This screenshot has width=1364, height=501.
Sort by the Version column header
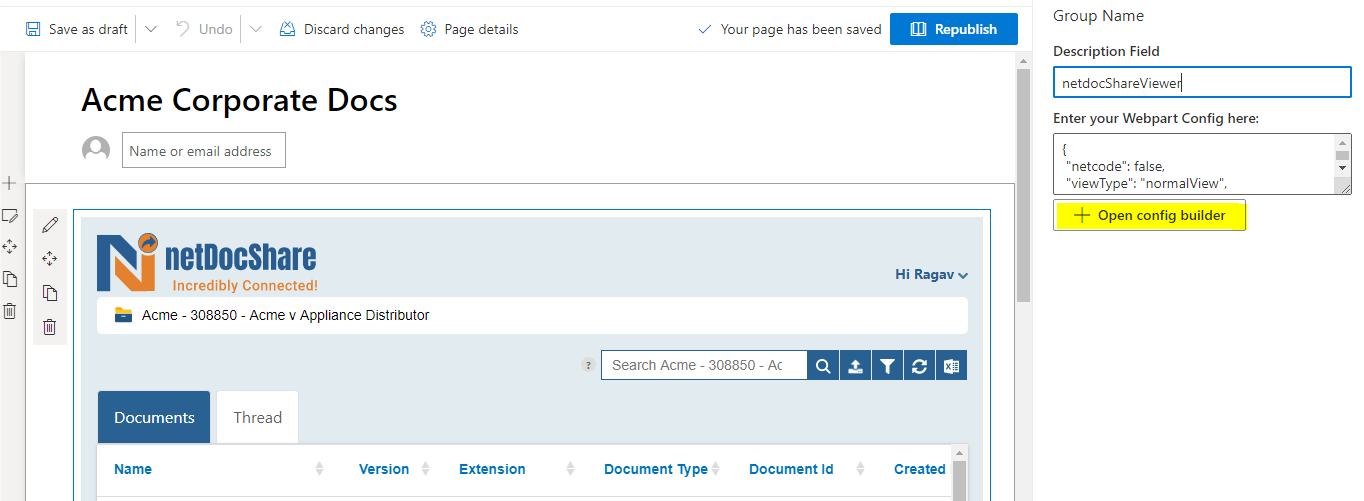pos(384,469)
